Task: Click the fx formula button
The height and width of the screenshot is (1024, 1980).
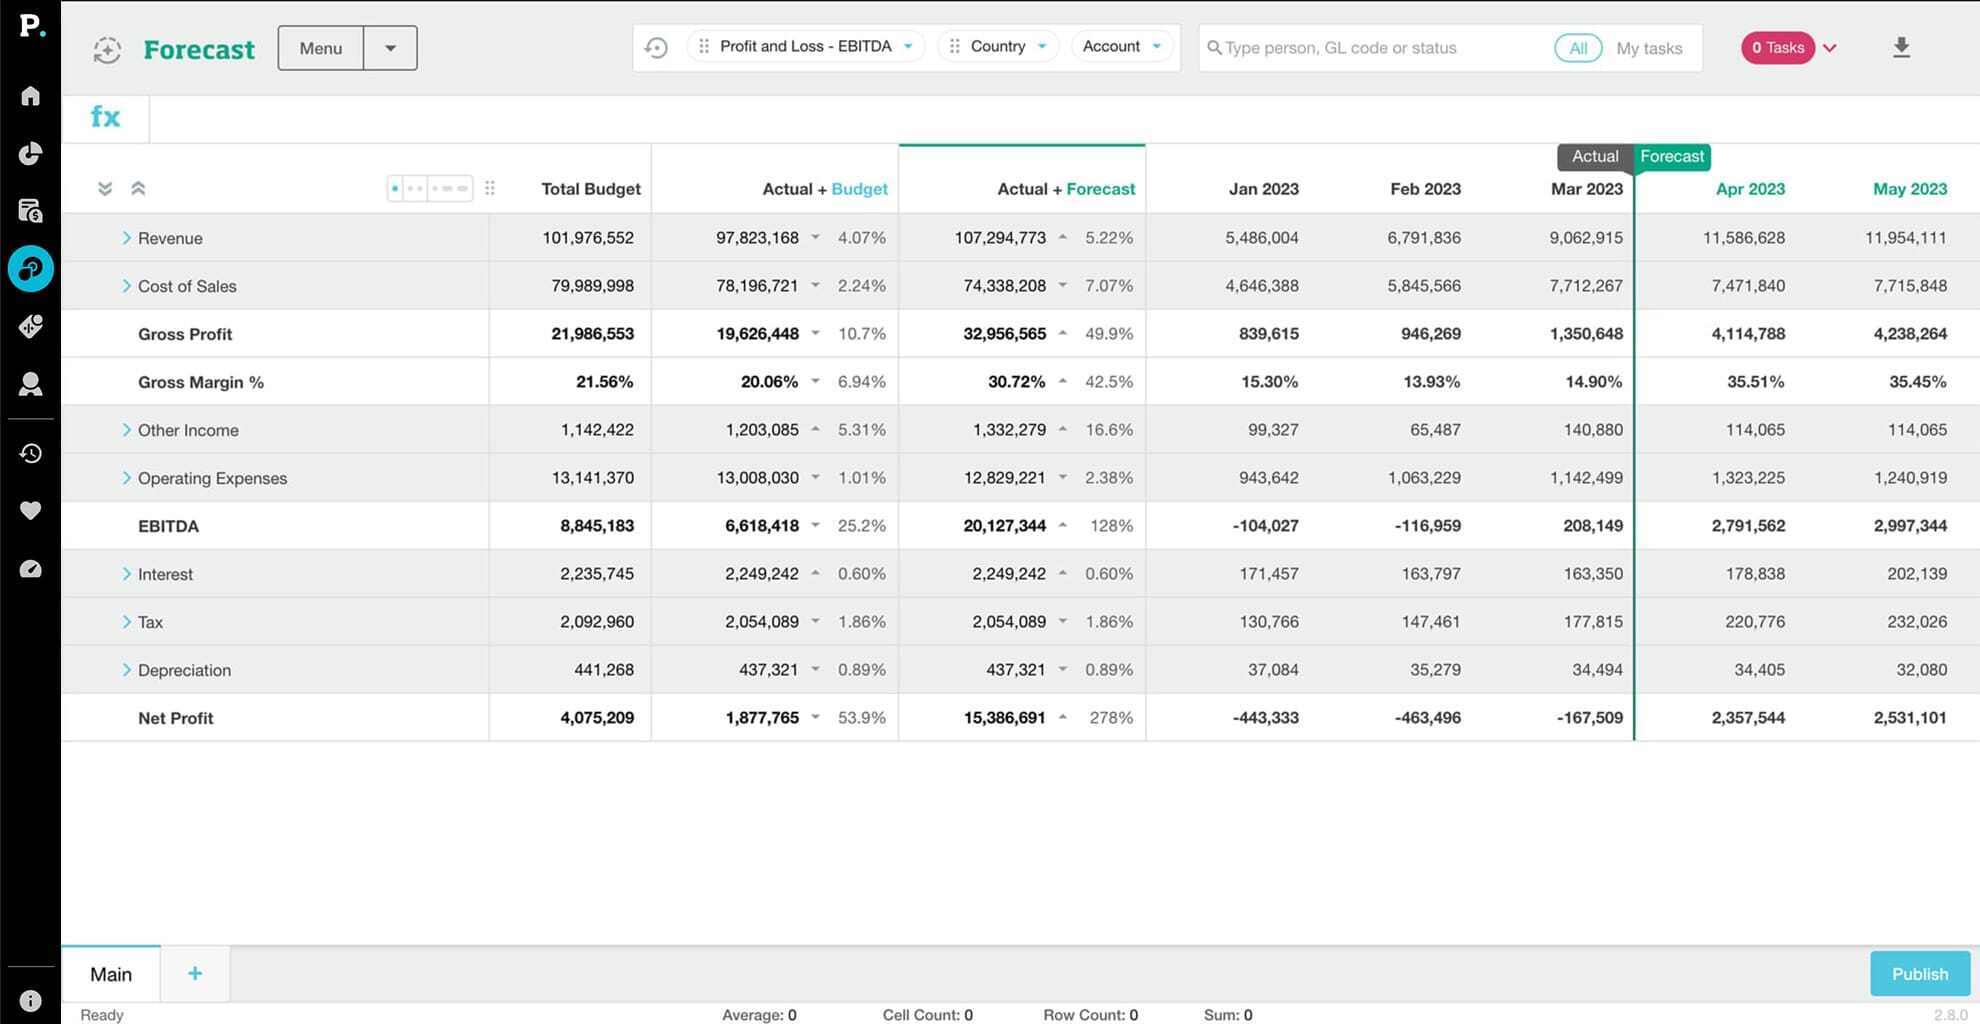Action: (x=105, y=118)
